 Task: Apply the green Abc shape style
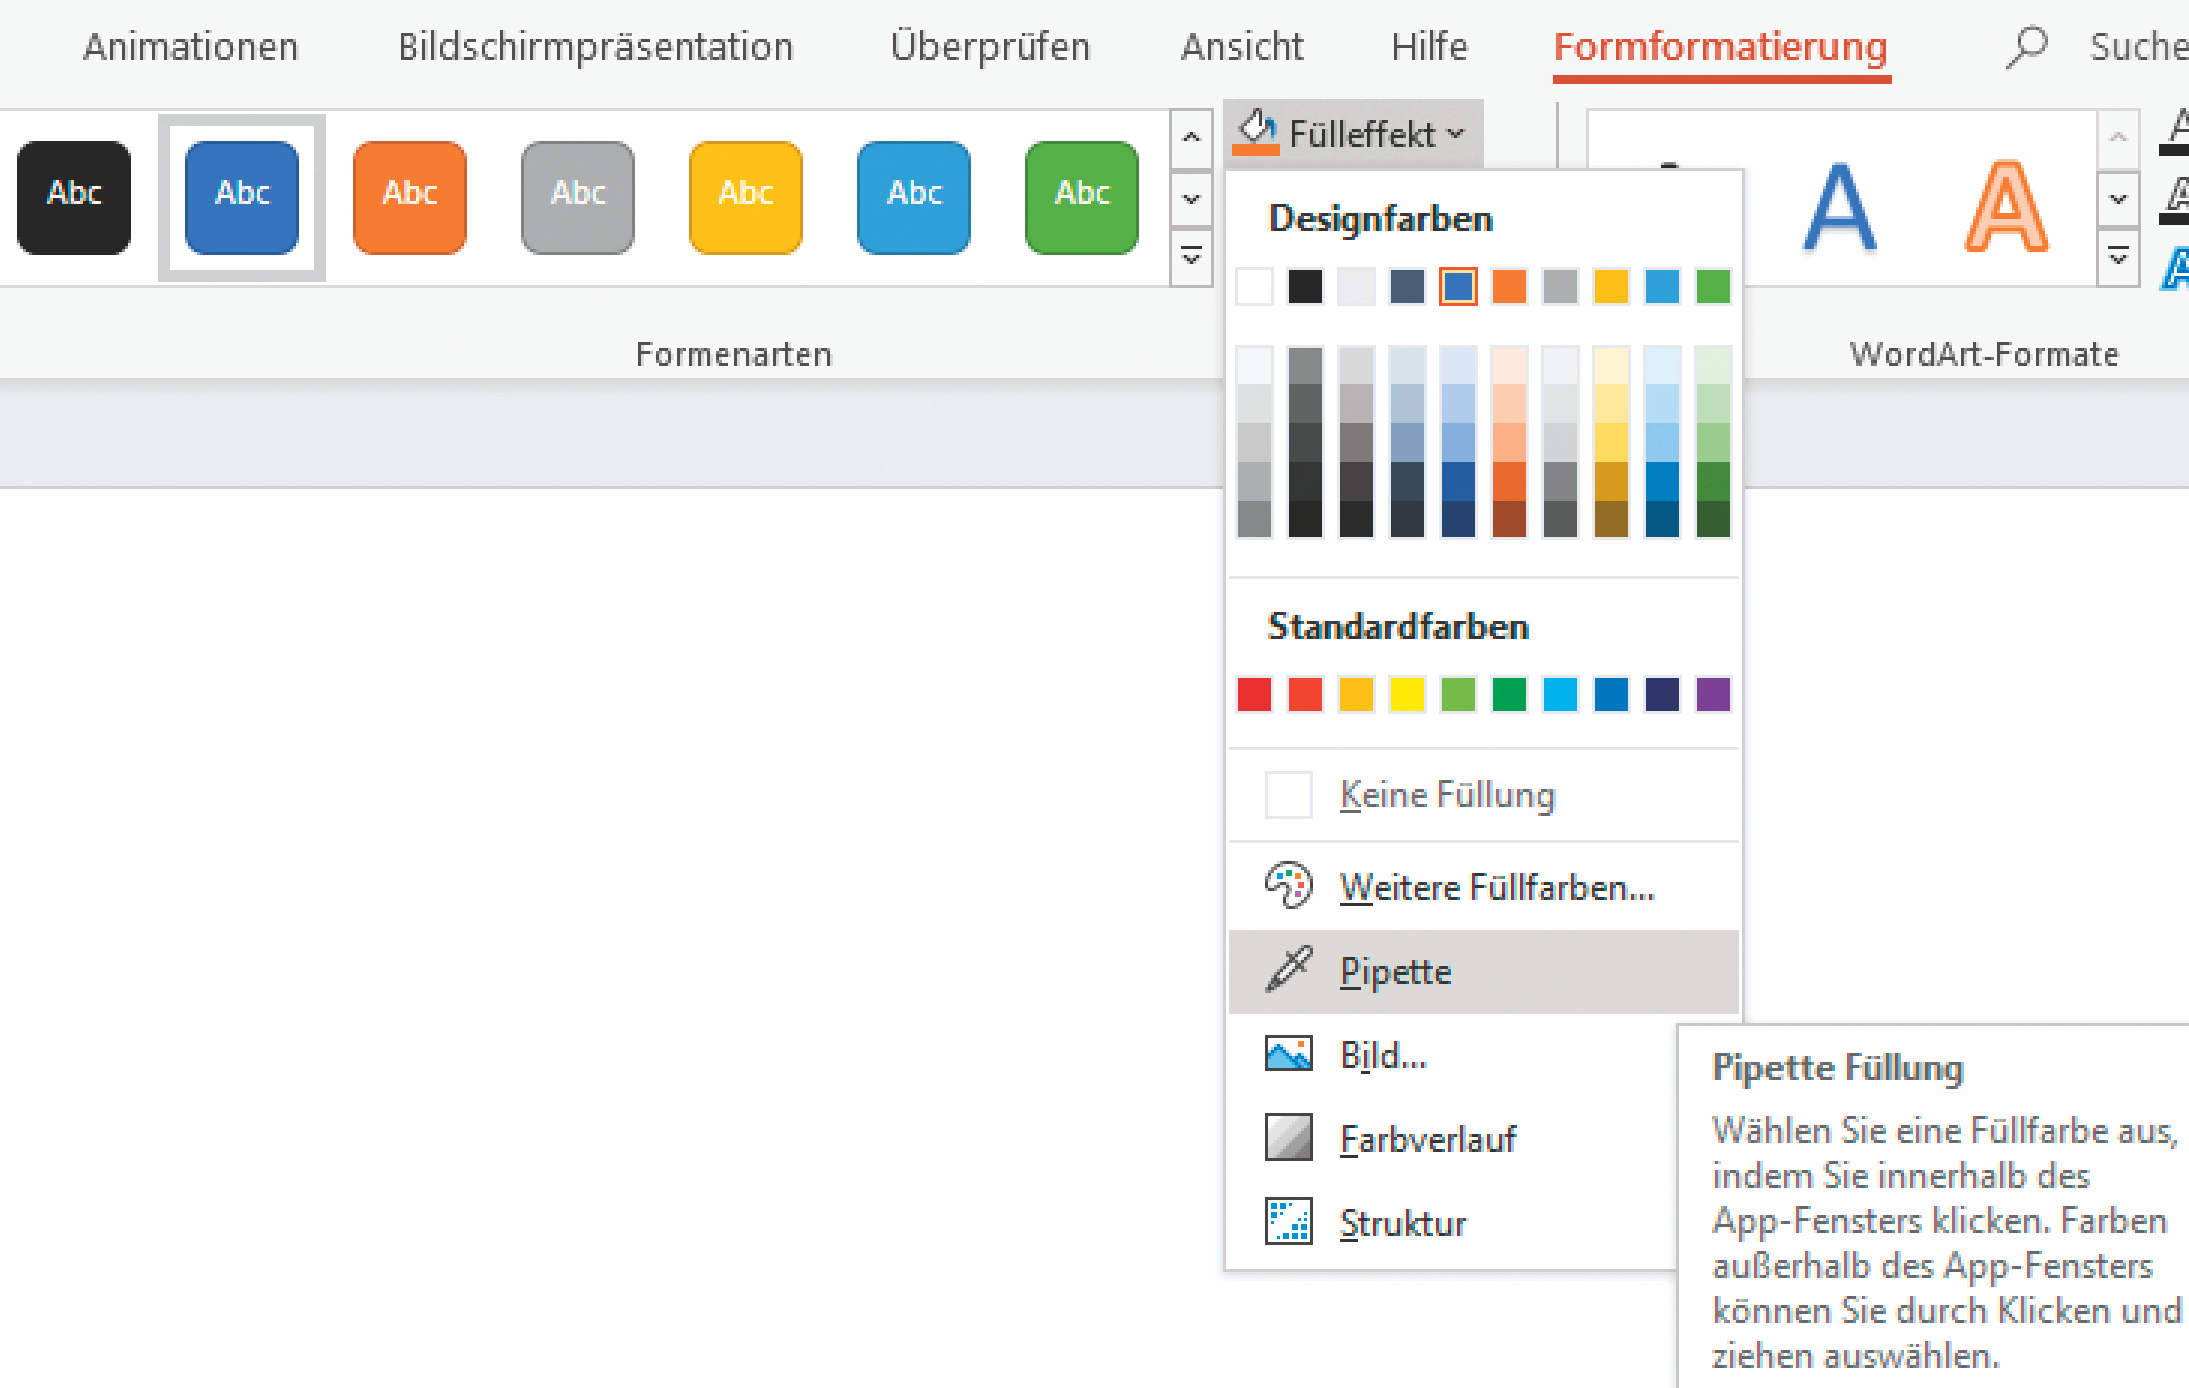(x=1081, y=197)
